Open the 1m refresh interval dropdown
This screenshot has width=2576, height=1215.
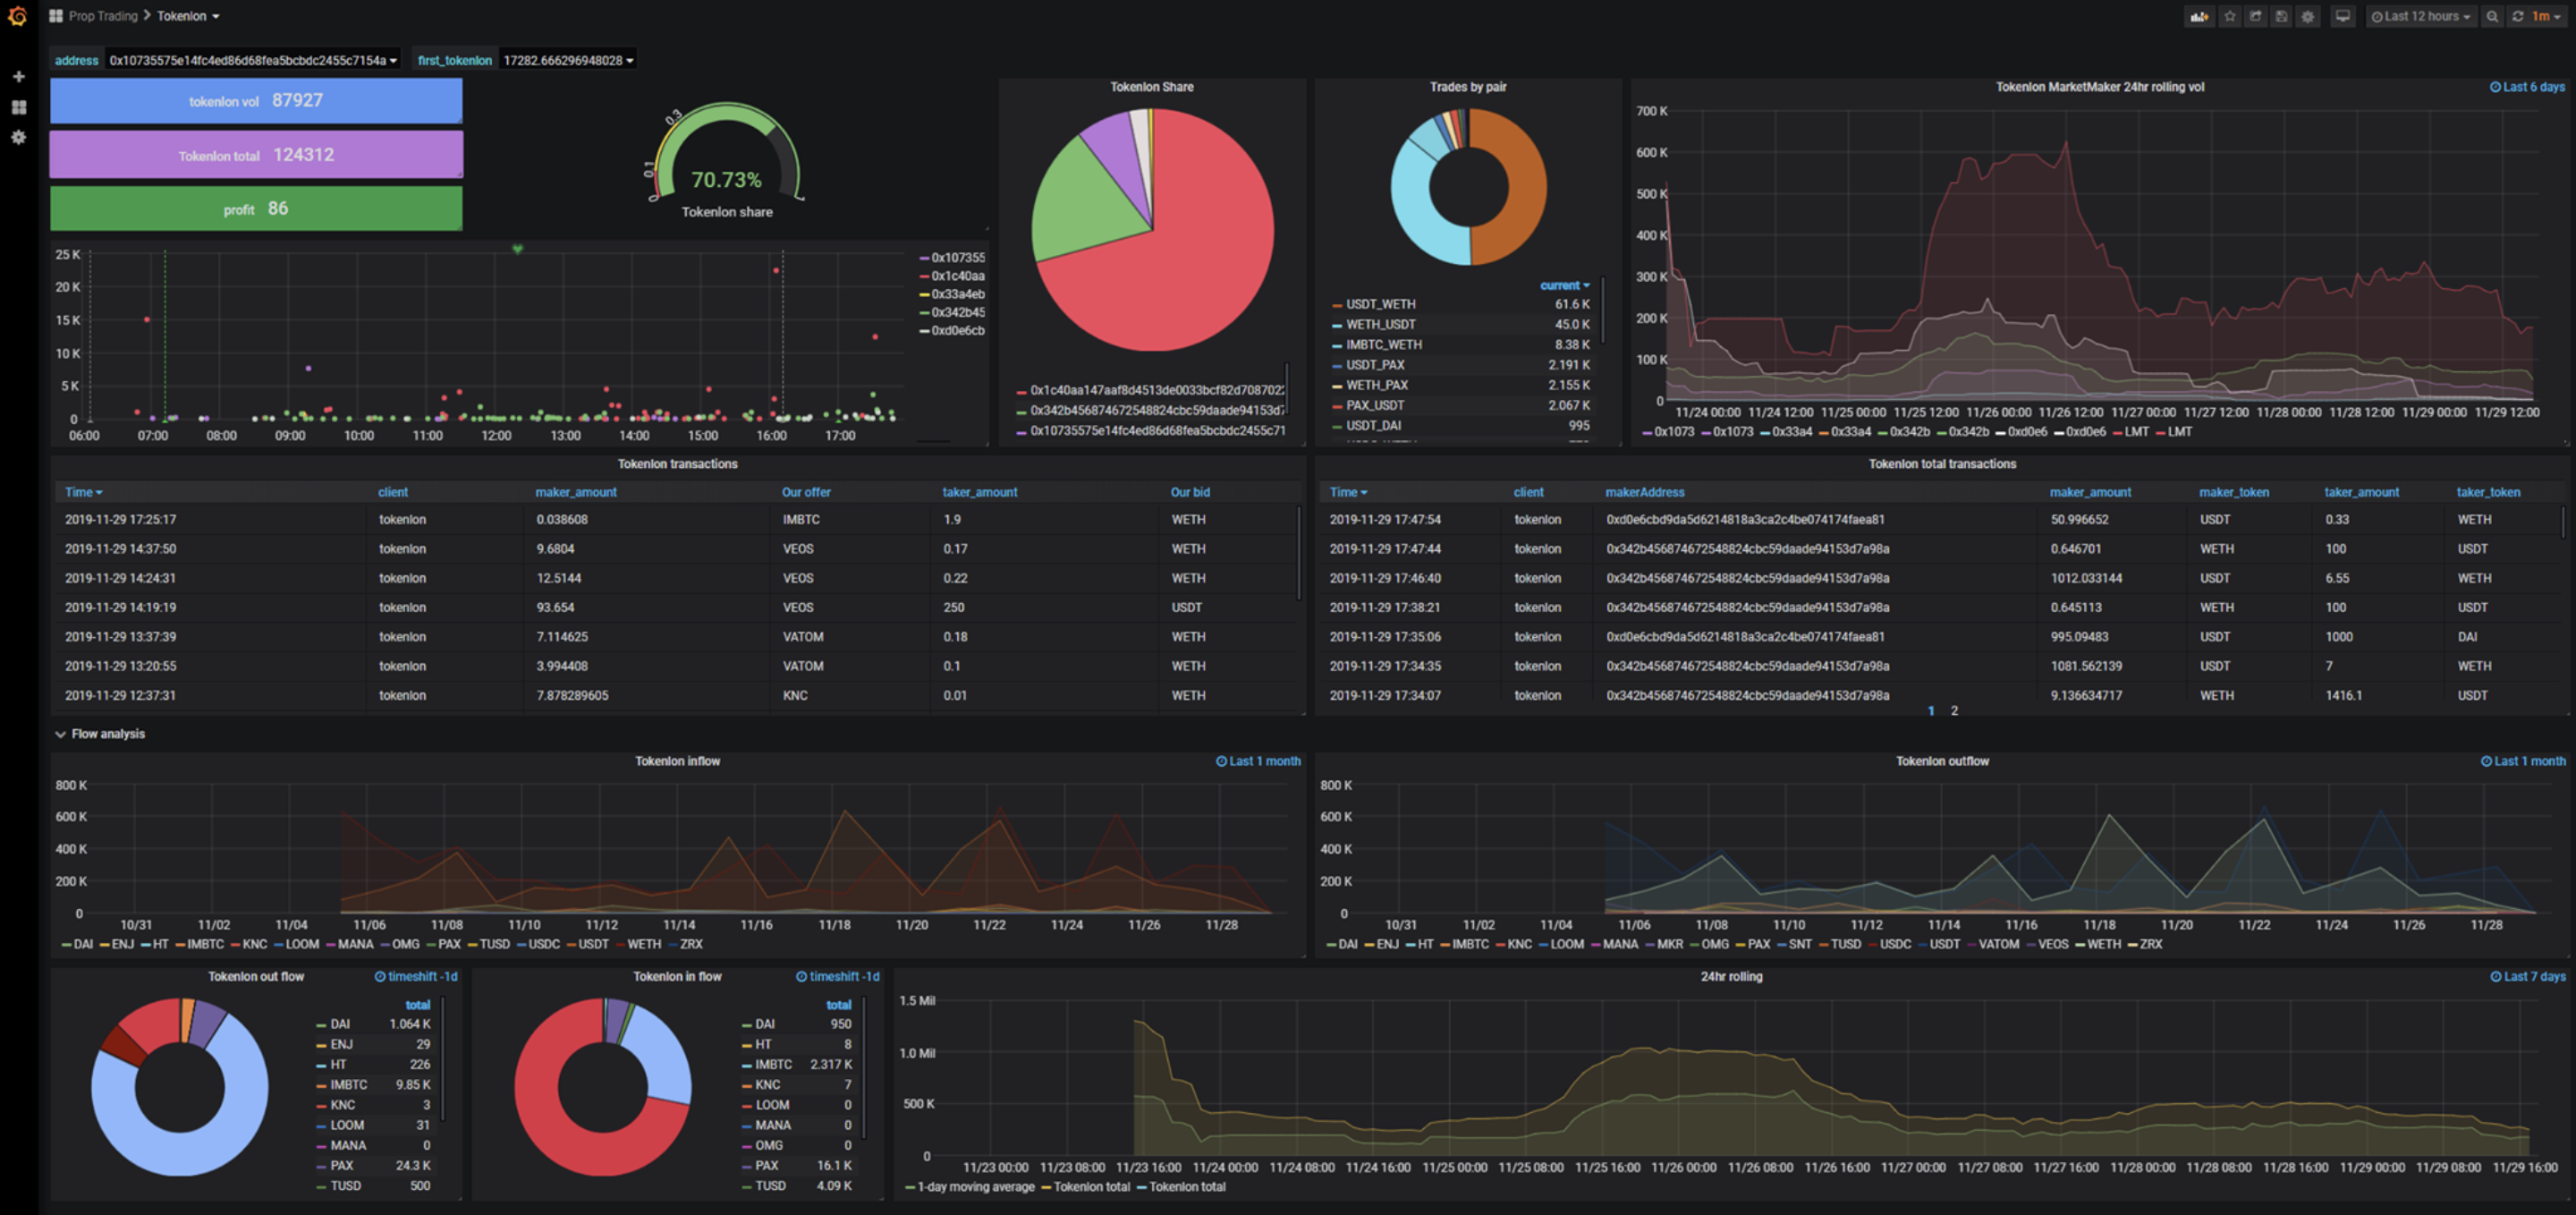click(2546, 16)
